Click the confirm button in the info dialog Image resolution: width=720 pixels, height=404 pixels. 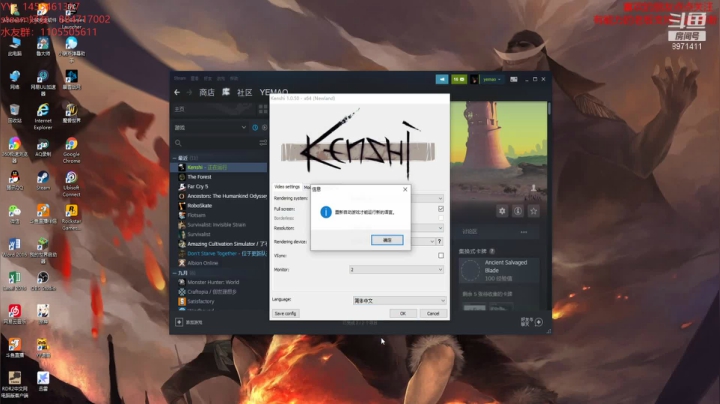point(387,240)
